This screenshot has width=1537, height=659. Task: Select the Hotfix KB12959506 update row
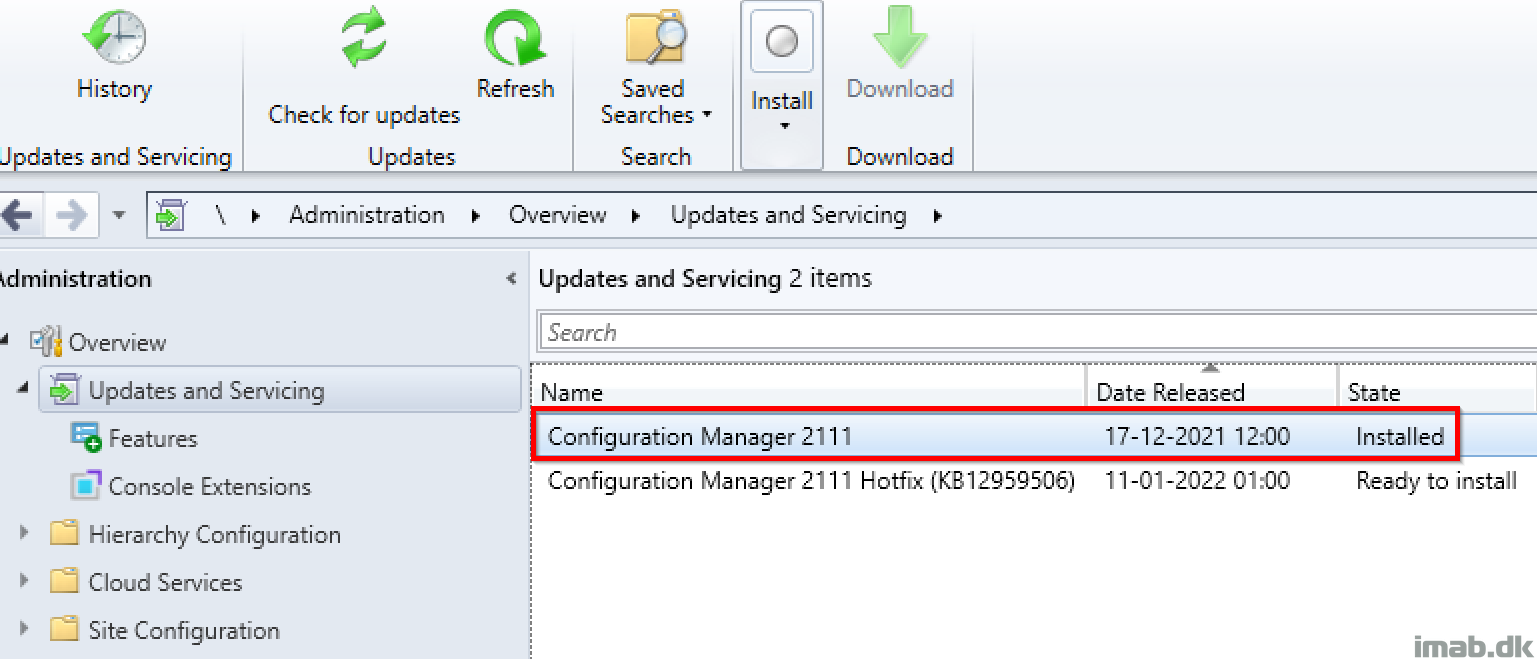(x=1034, y=481)
